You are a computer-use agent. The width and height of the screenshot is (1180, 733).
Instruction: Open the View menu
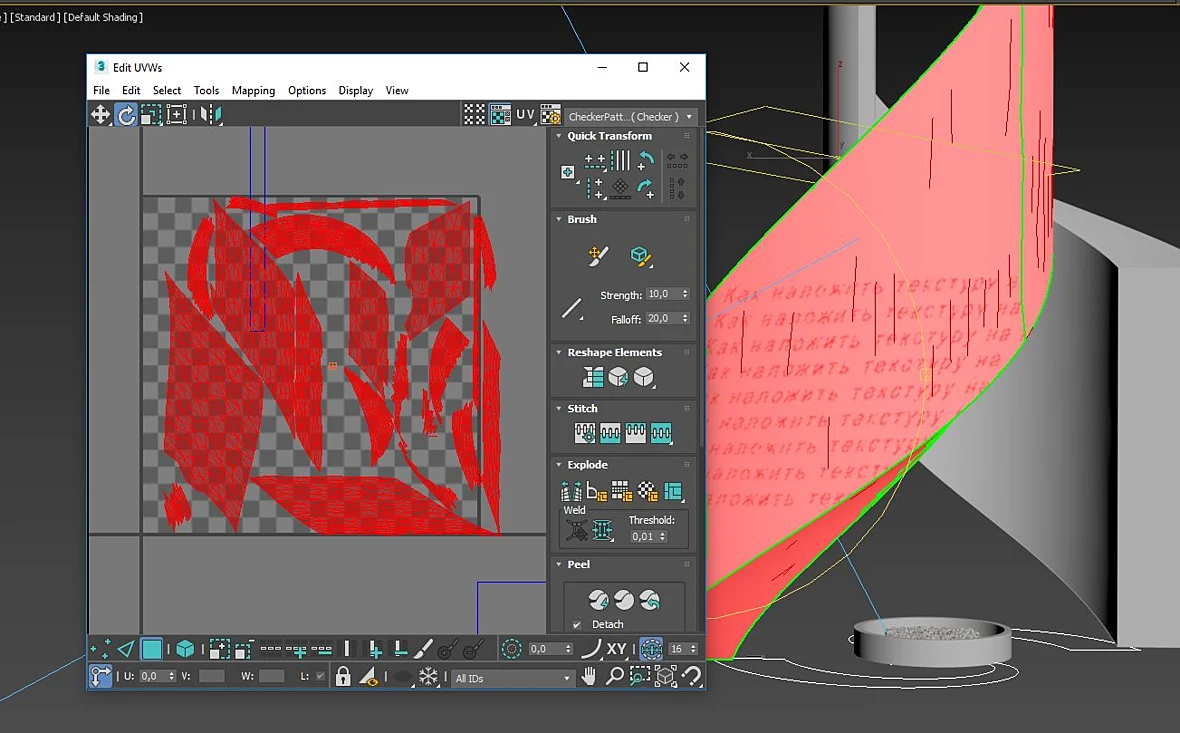click(x=397, y=90)
